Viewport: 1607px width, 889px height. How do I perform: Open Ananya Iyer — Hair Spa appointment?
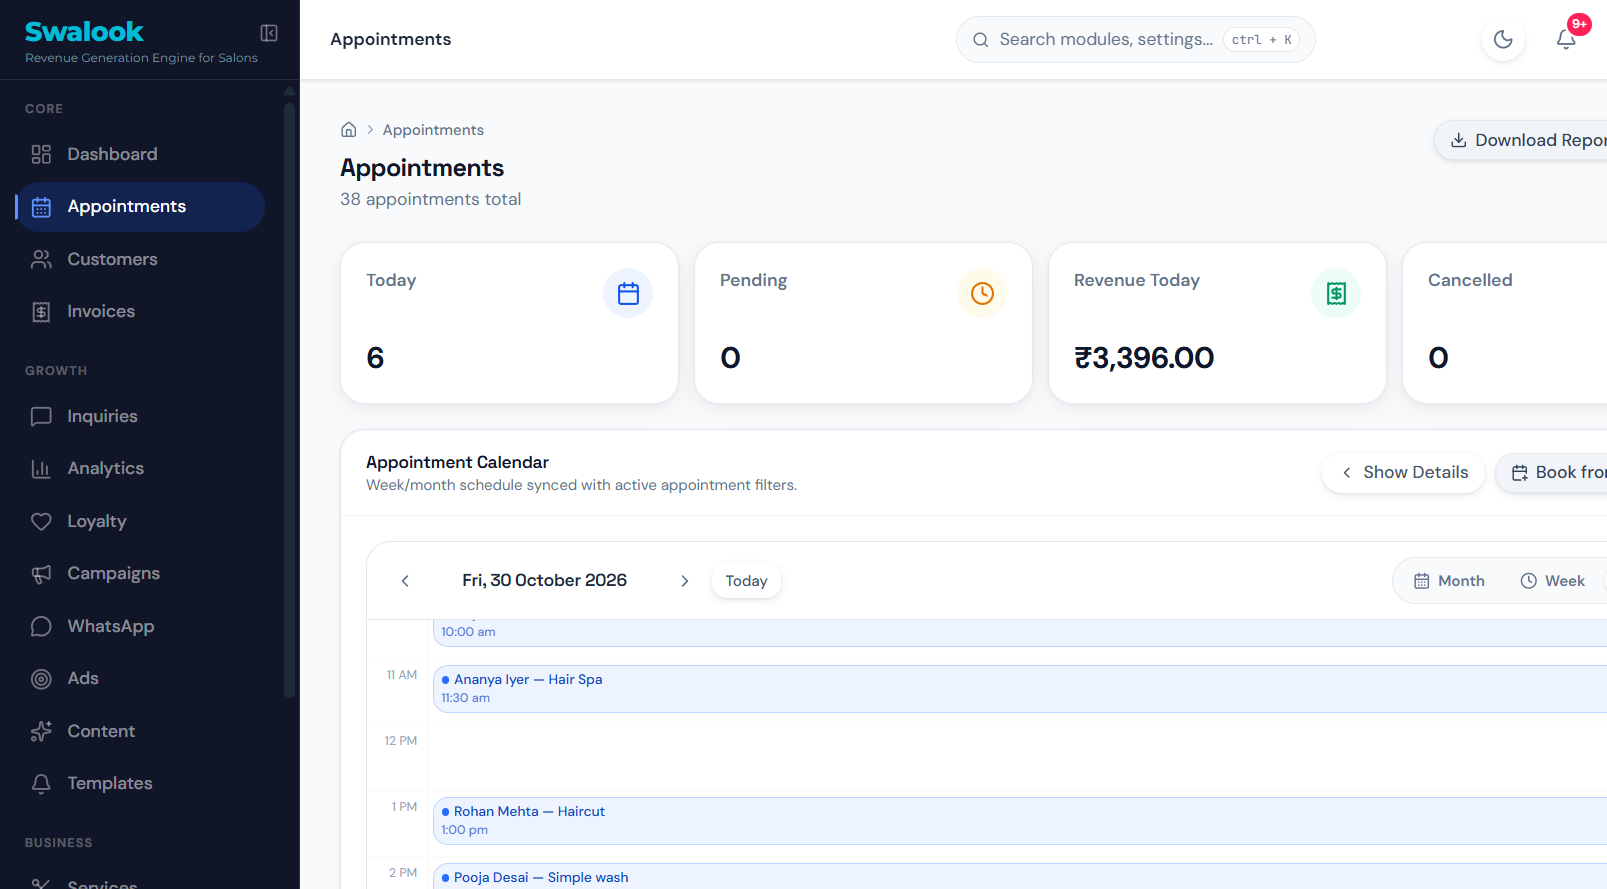pos(1020,689)
